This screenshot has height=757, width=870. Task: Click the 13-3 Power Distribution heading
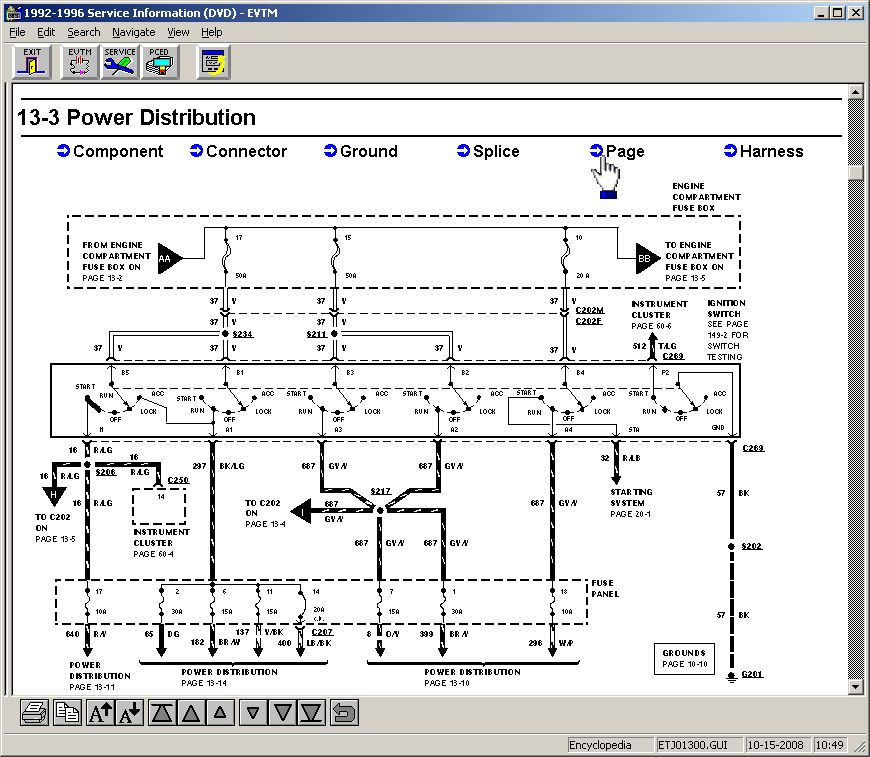click(x=136, y=117)
